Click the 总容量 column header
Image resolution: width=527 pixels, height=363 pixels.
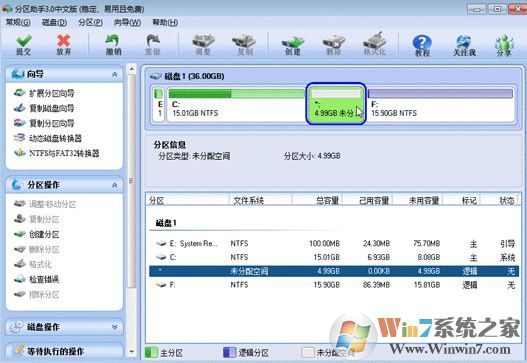click(317, 200)
